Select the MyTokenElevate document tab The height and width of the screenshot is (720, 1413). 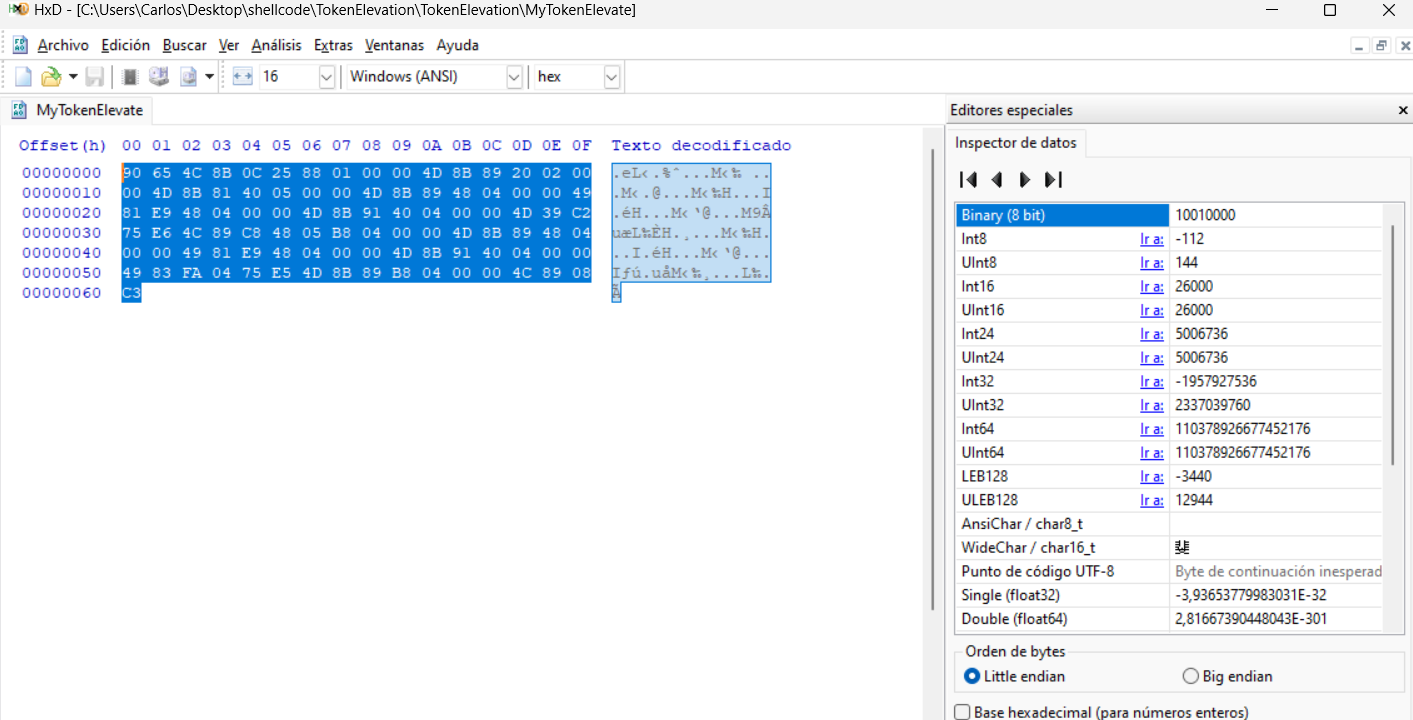79,110
